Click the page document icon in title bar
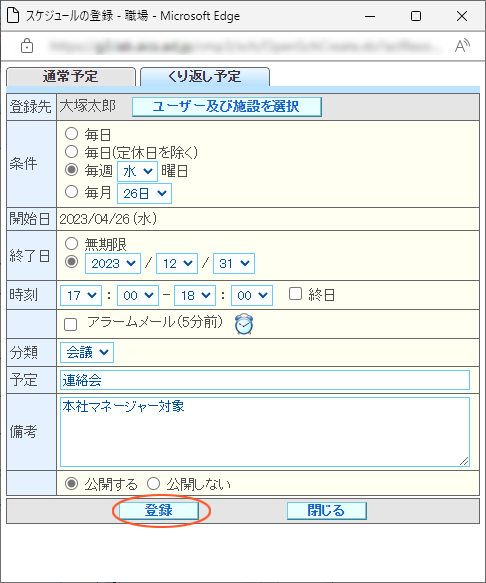 coord(13,16)
